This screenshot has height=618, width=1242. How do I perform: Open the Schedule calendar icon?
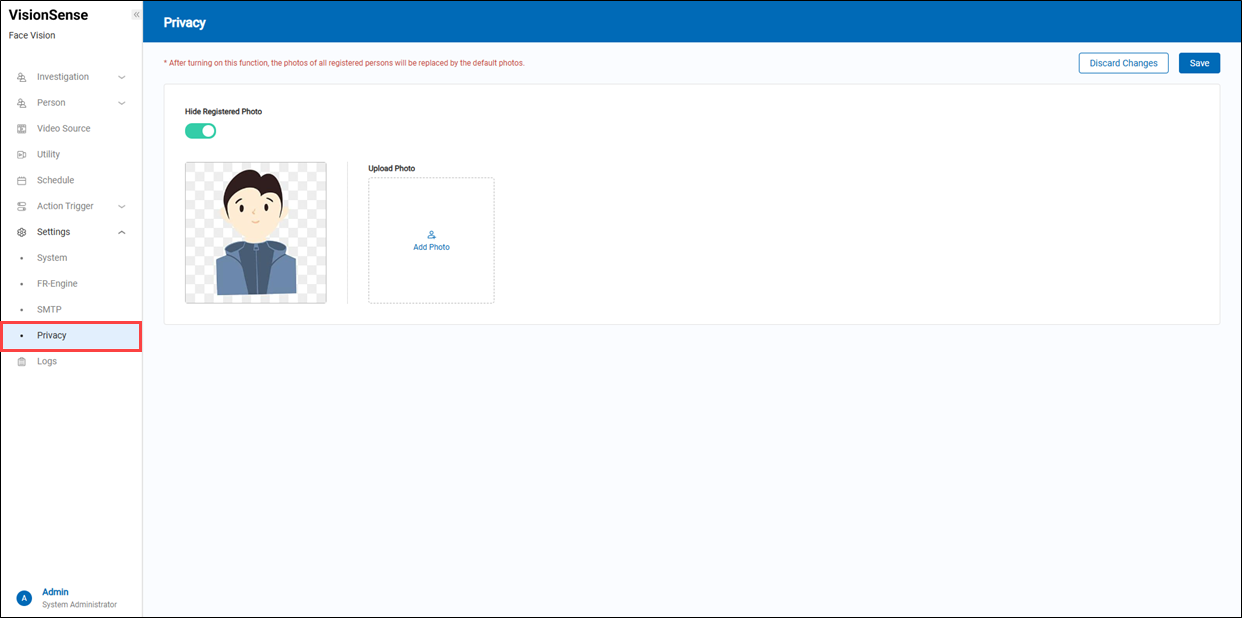22,180
